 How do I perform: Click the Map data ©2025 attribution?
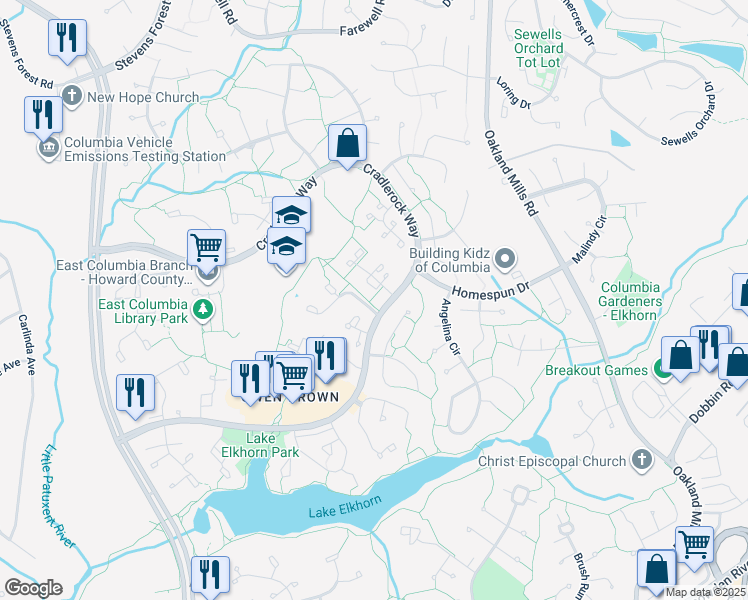pyautogui.click(x=705, y=593)
